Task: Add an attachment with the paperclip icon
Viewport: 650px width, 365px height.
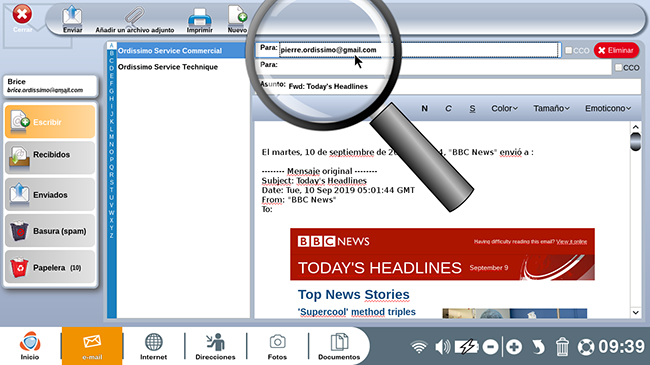Action: point(135,19)
